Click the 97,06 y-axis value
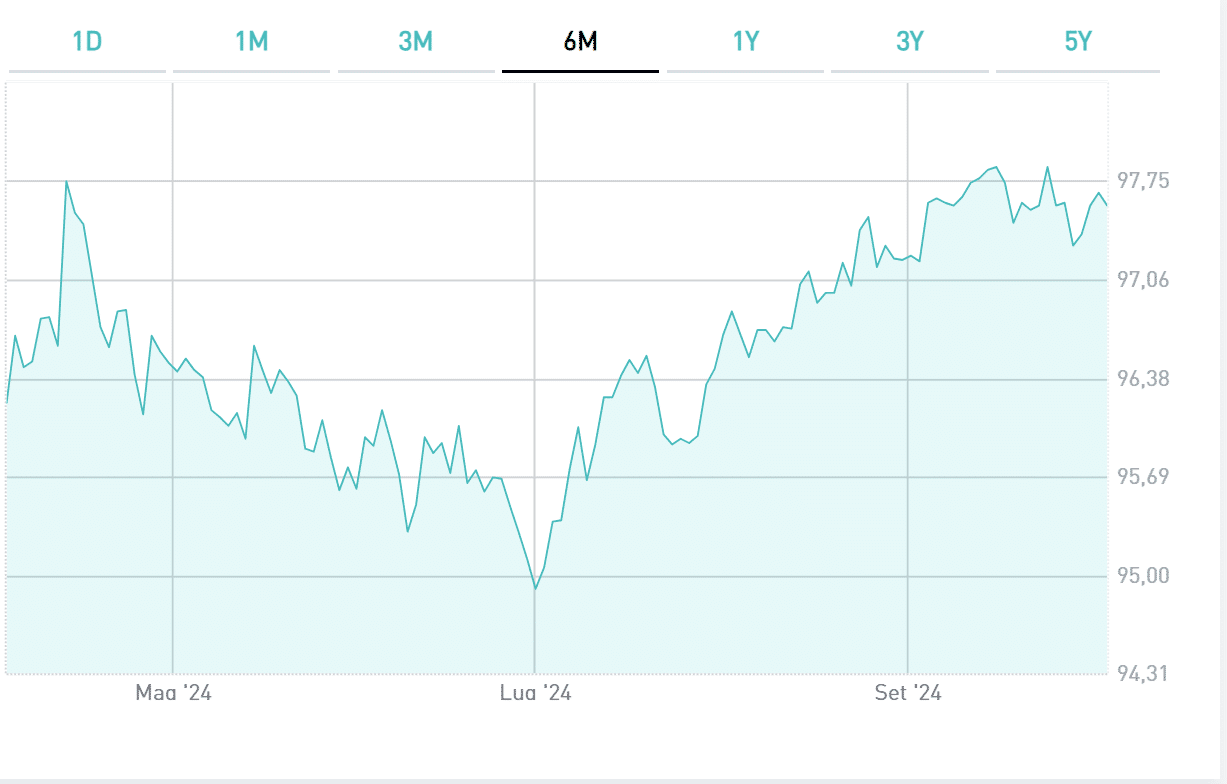The image size is (1227, 784). click(x=1143, y=280)
